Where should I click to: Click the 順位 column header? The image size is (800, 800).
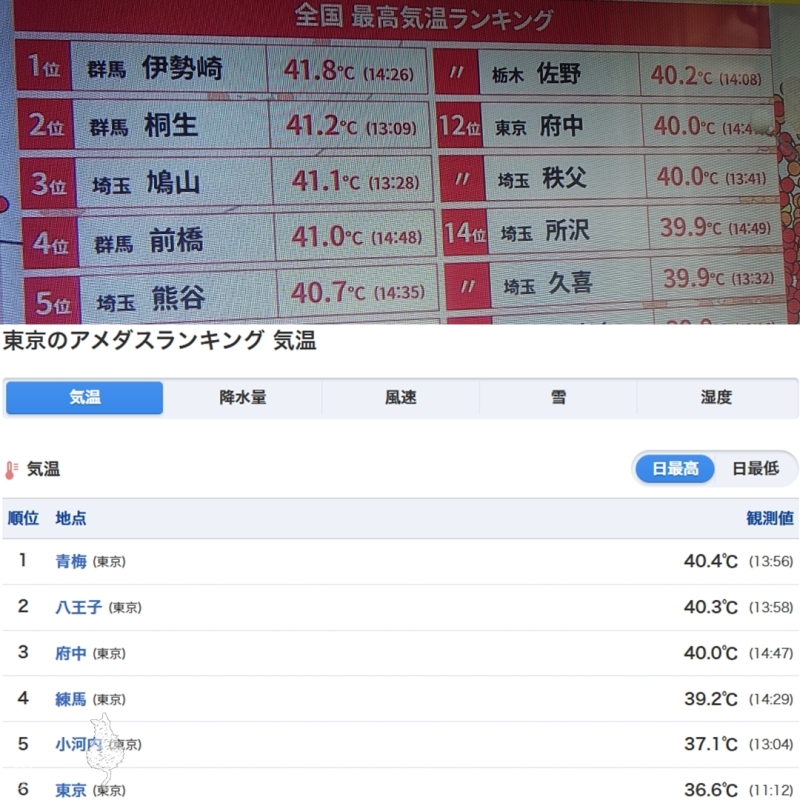(x=23, y=518)
